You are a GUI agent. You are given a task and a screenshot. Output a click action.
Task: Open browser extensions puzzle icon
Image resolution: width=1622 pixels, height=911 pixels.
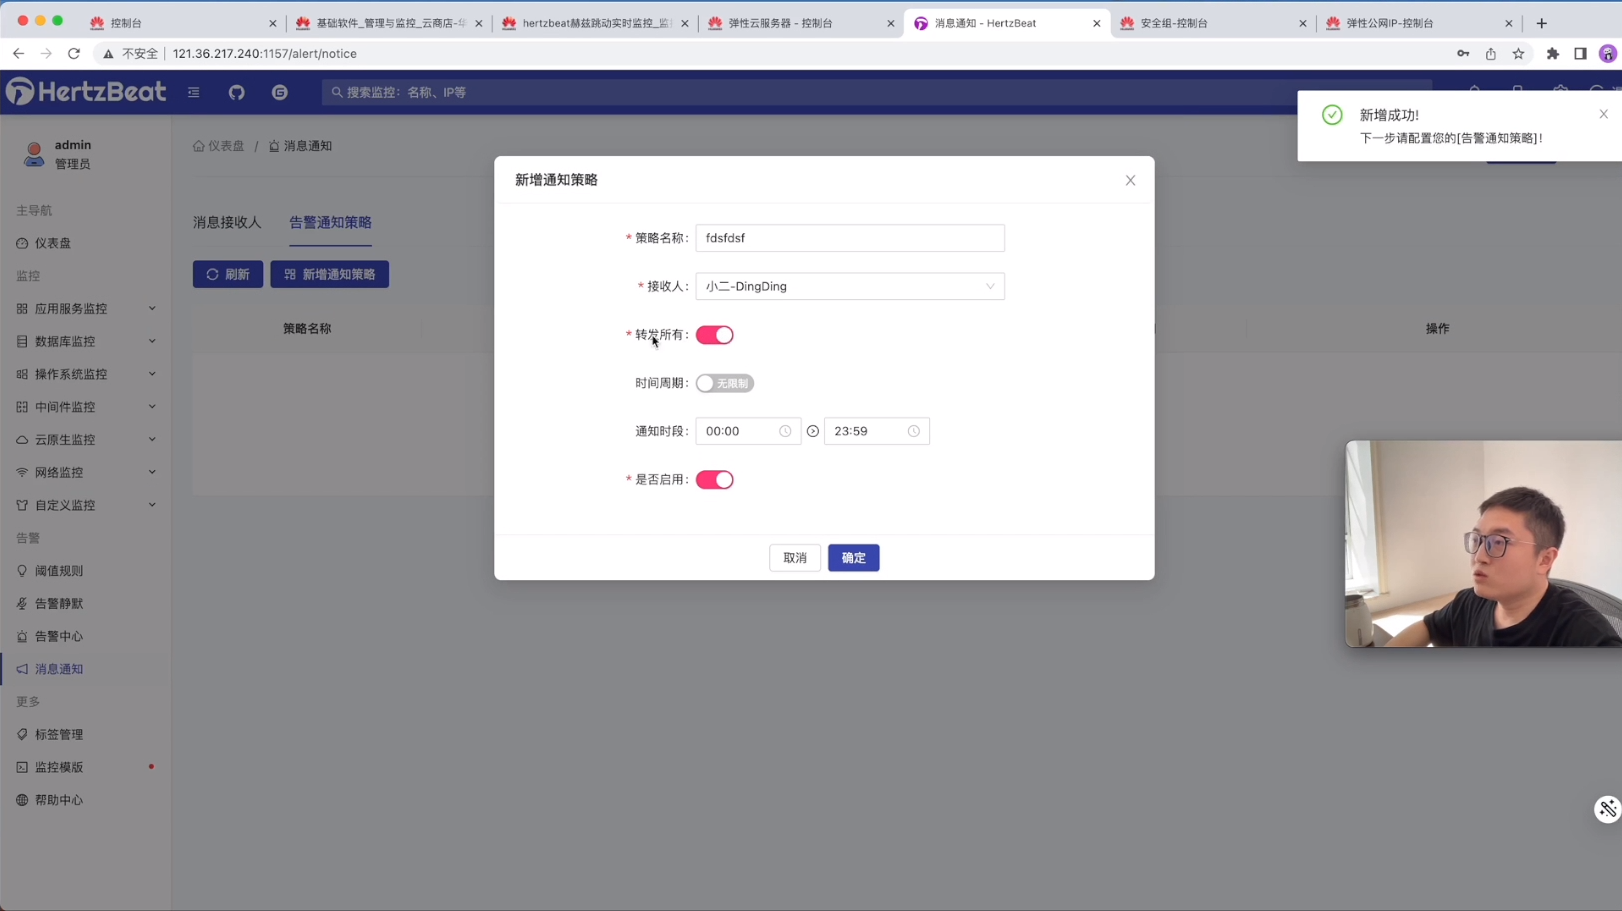(x=1553, y=54)
